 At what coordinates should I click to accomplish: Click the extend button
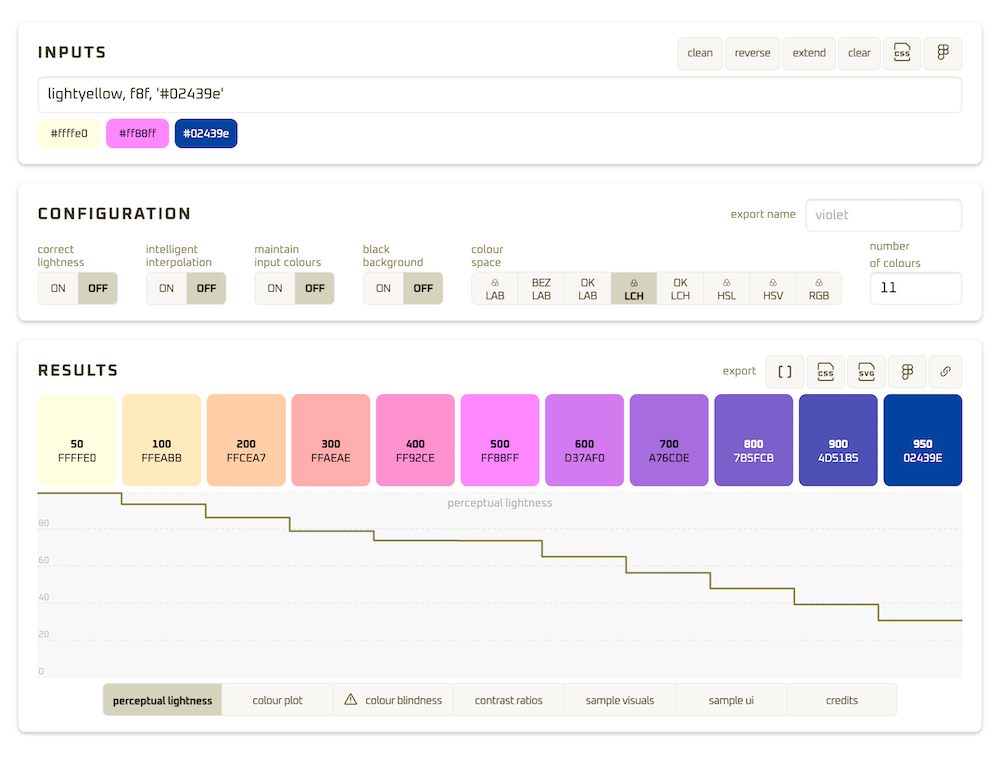click(809, 53)
